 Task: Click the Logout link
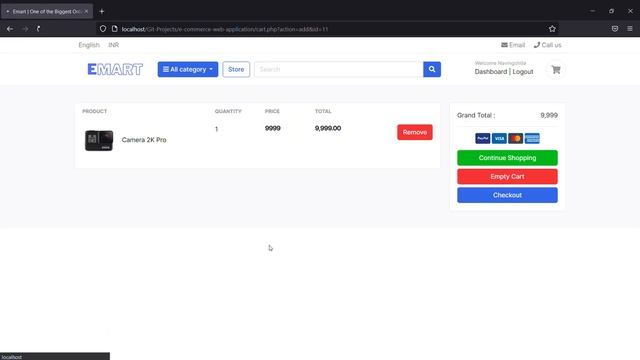[523, 71]
